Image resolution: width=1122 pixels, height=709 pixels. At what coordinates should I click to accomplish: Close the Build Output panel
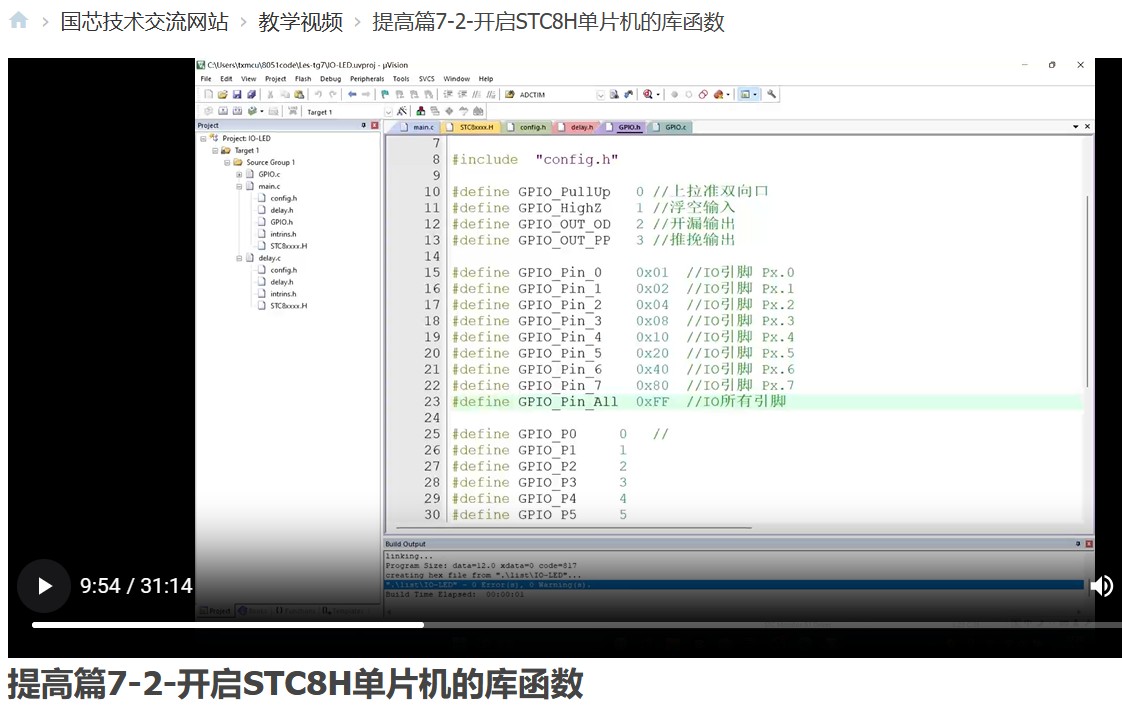click(1089, 544)
